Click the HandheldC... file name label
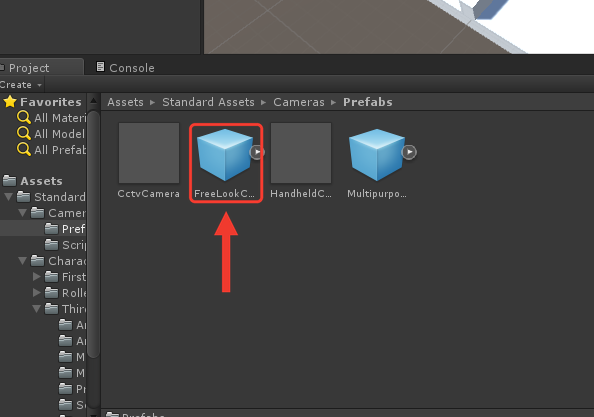 301,194
